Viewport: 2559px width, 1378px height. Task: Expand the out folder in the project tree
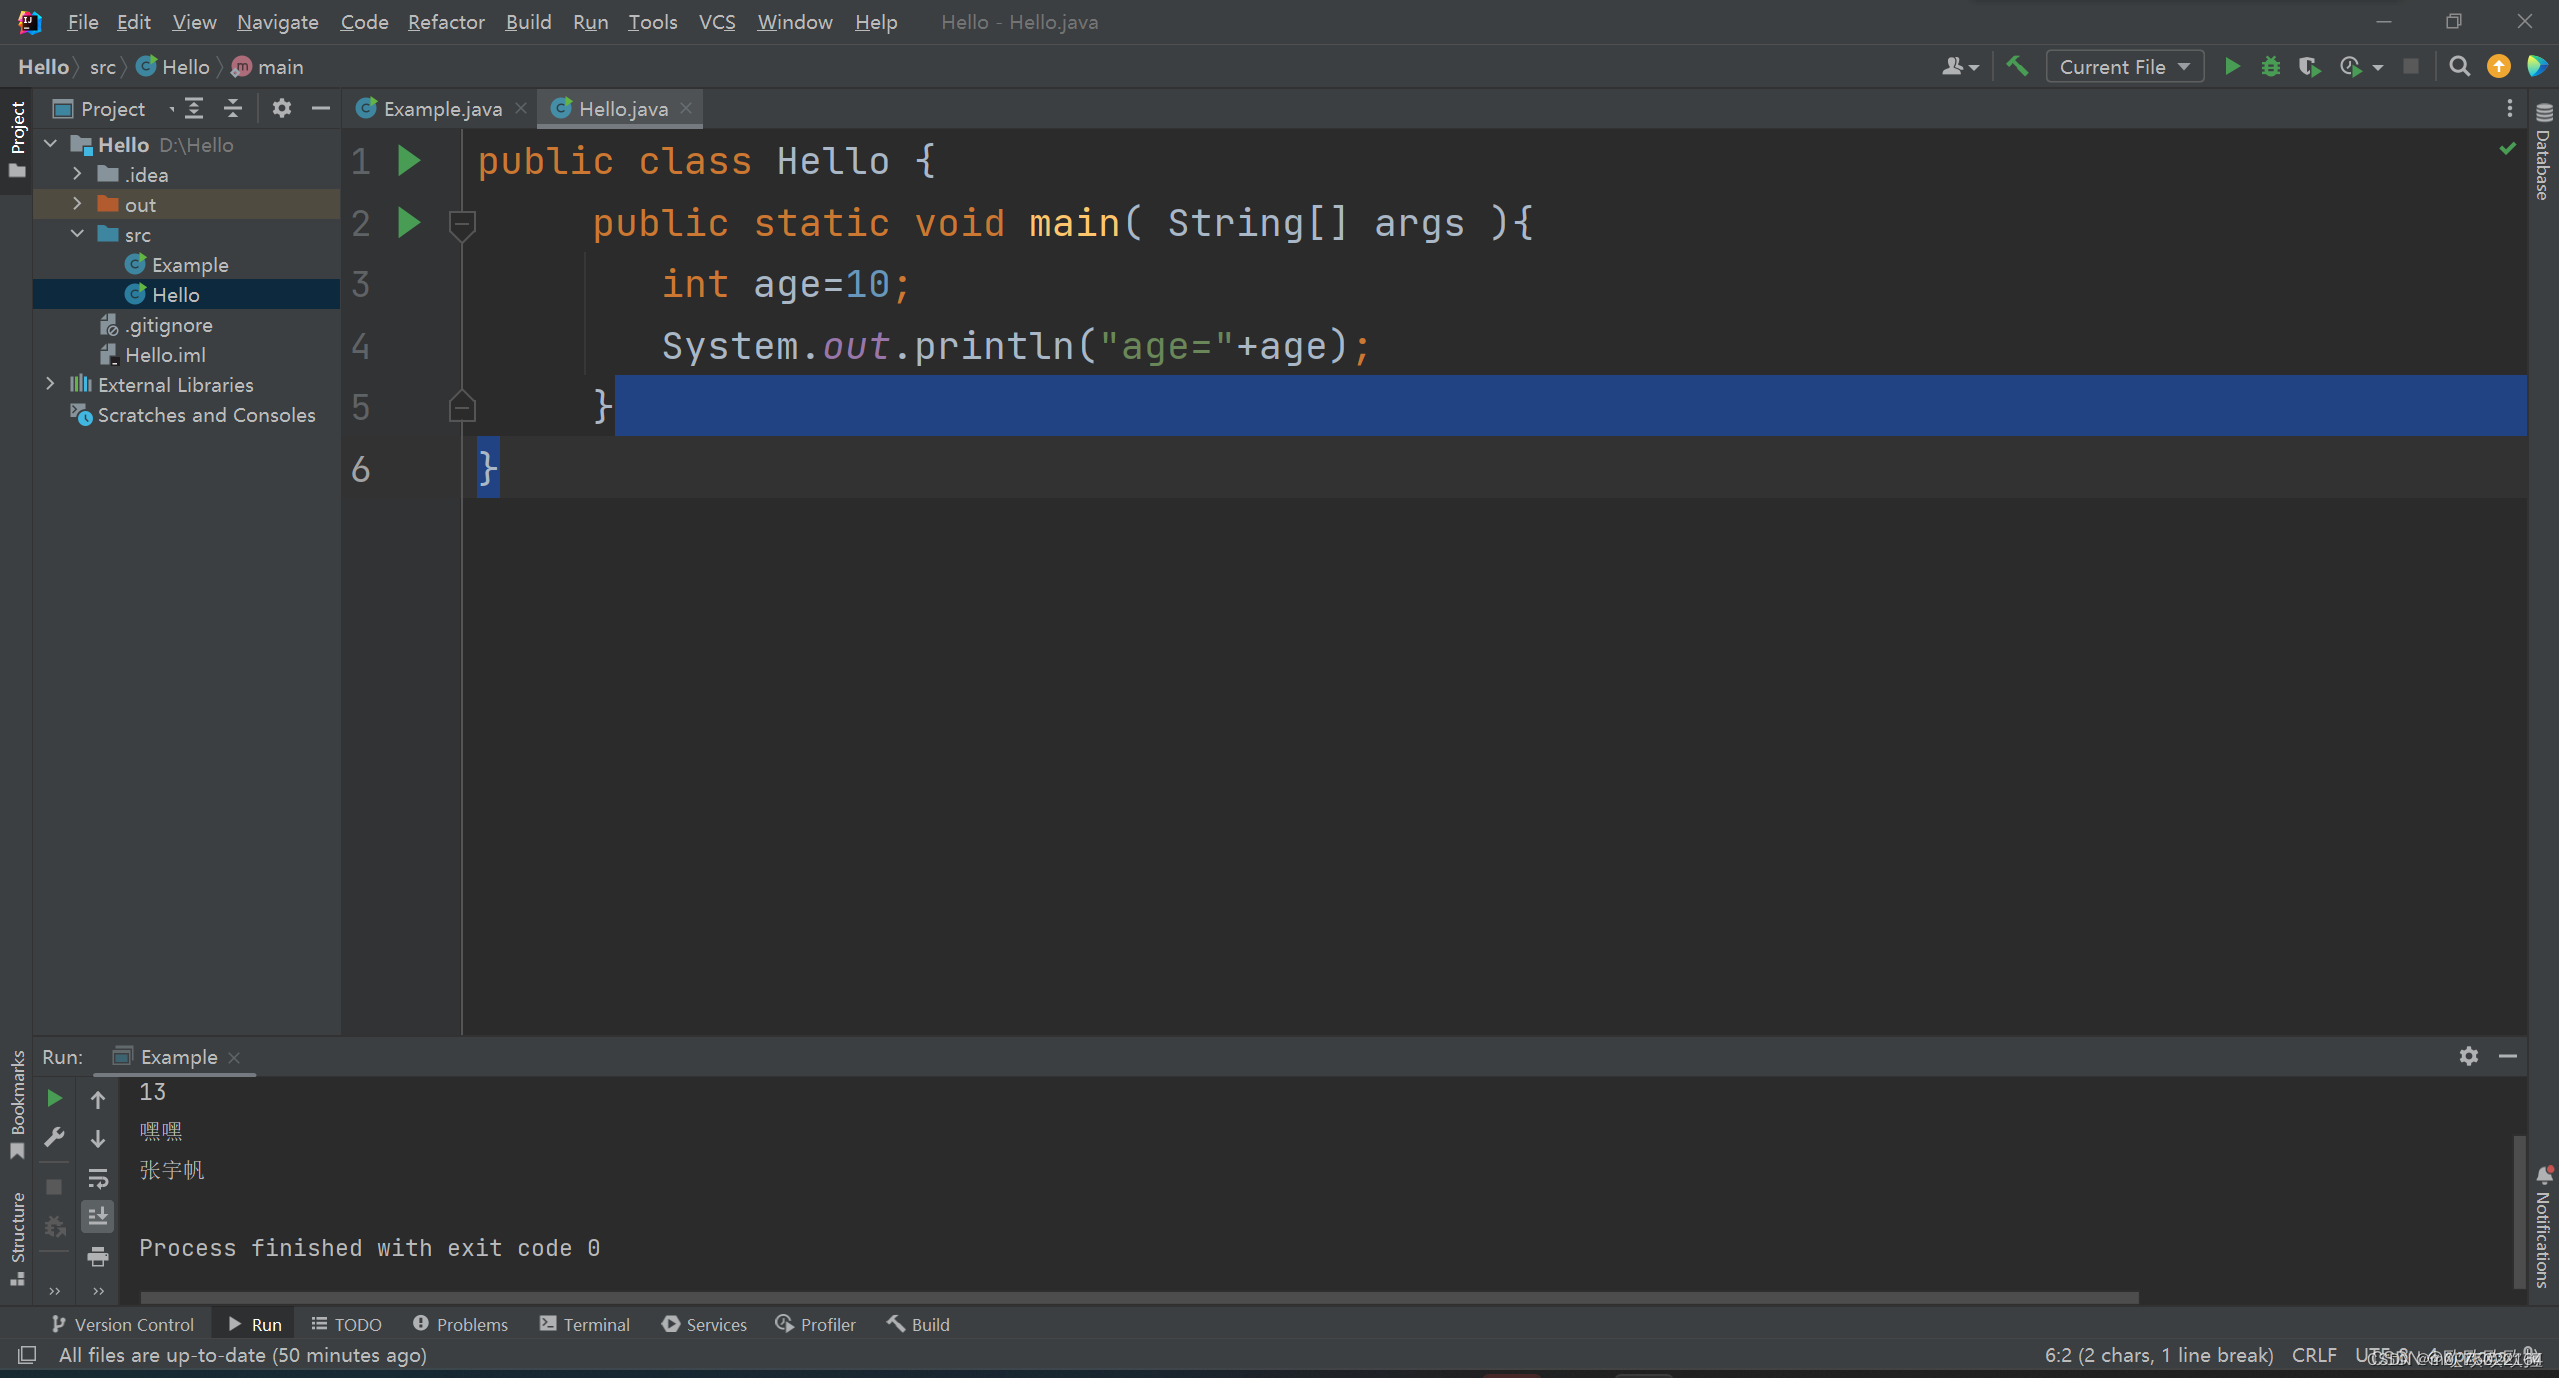coord(77,204)
